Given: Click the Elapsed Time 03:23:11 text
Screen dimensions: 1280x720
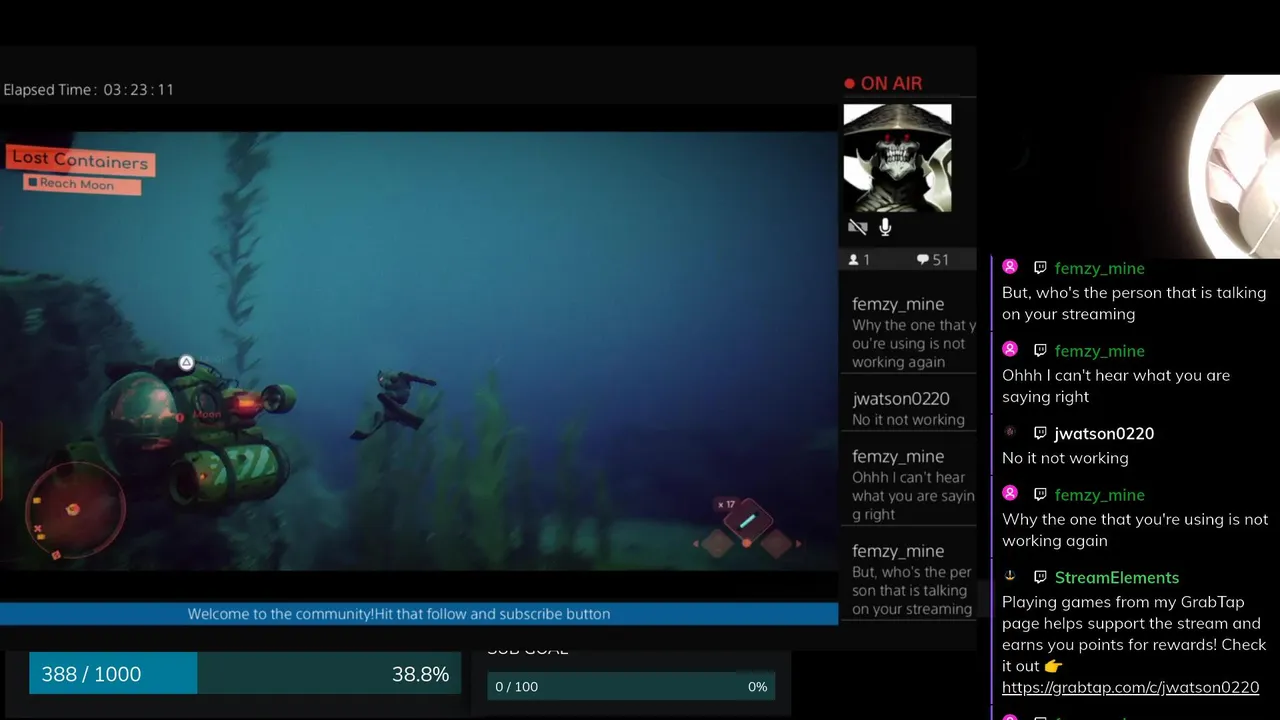Looking at the screenshot, I should 88,90.
